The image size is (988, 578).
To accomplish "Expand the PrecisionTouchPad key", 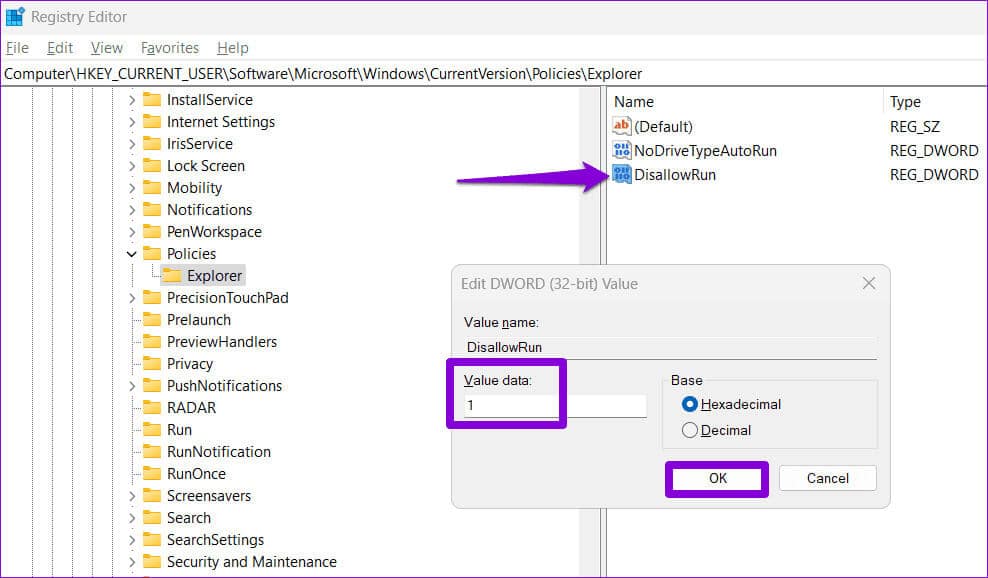I will (132, 298).
